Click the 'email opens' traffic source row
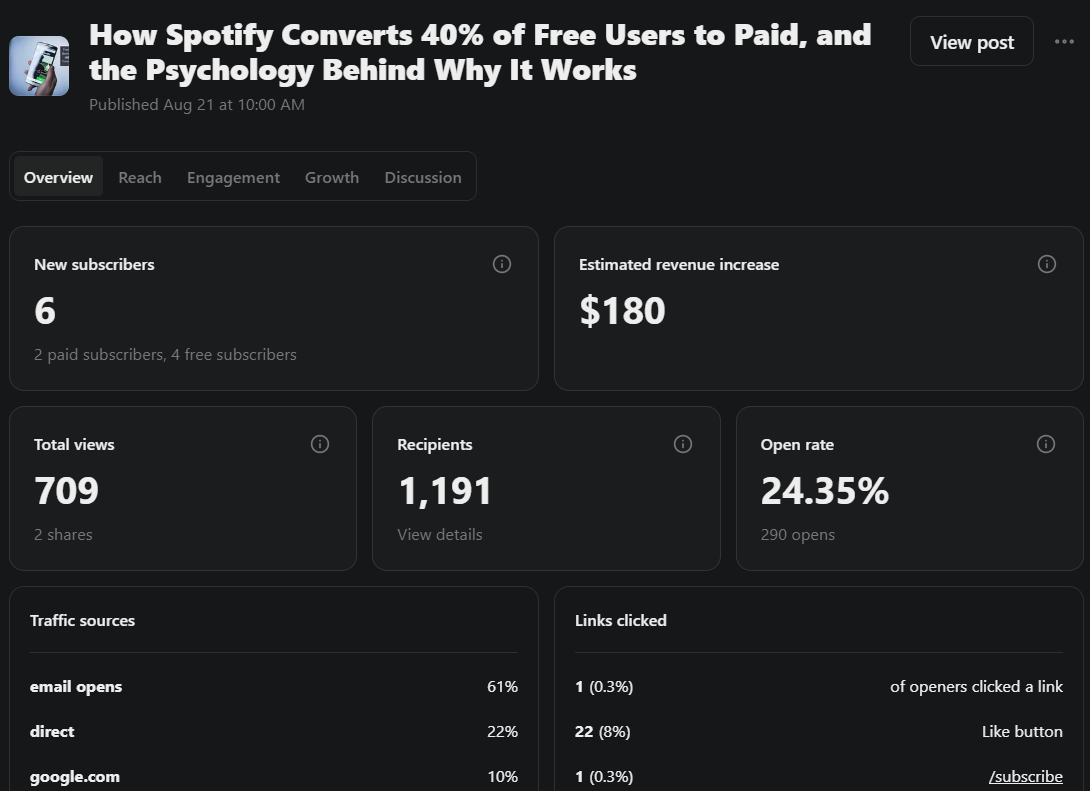The image size is (1090, 791). point(274,687)
